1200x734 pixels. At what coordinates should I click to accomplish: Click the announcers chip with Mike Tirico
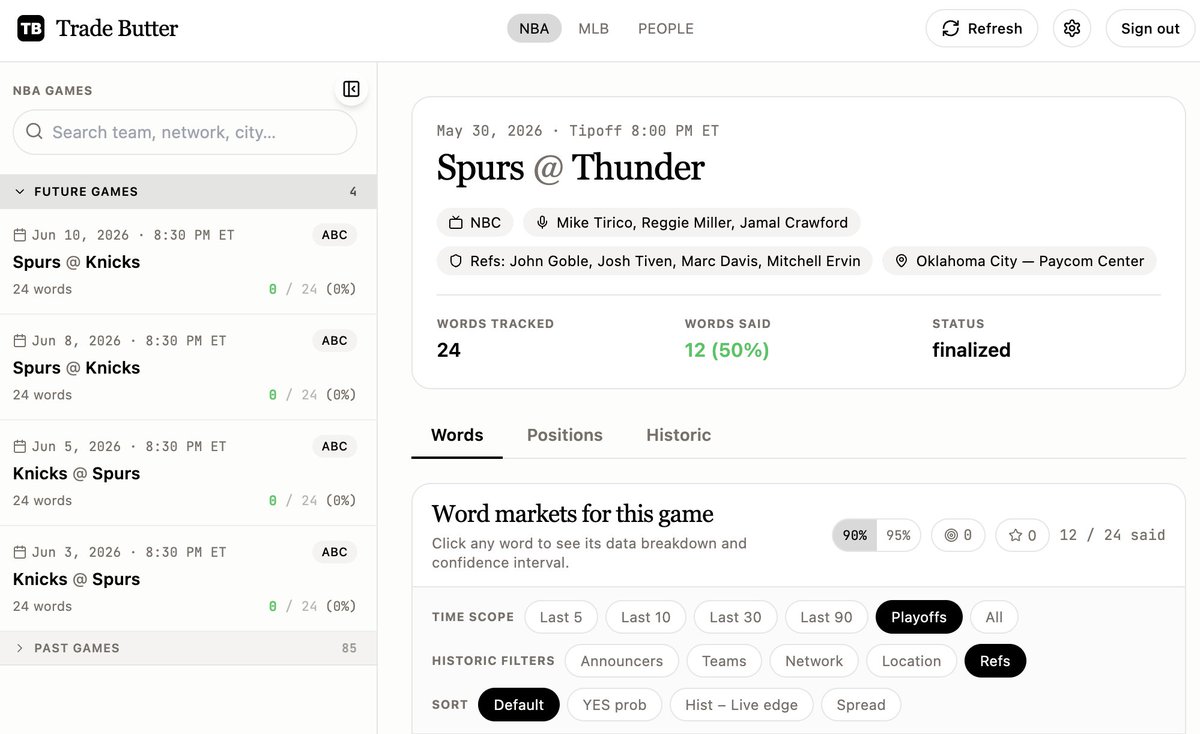tap(692, 223)
